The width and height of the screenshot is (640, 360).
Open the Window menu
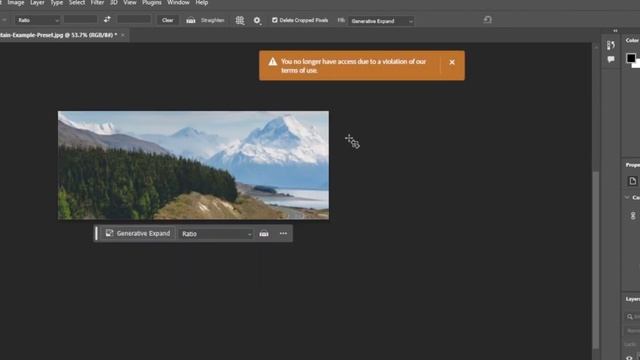point(178,2)
